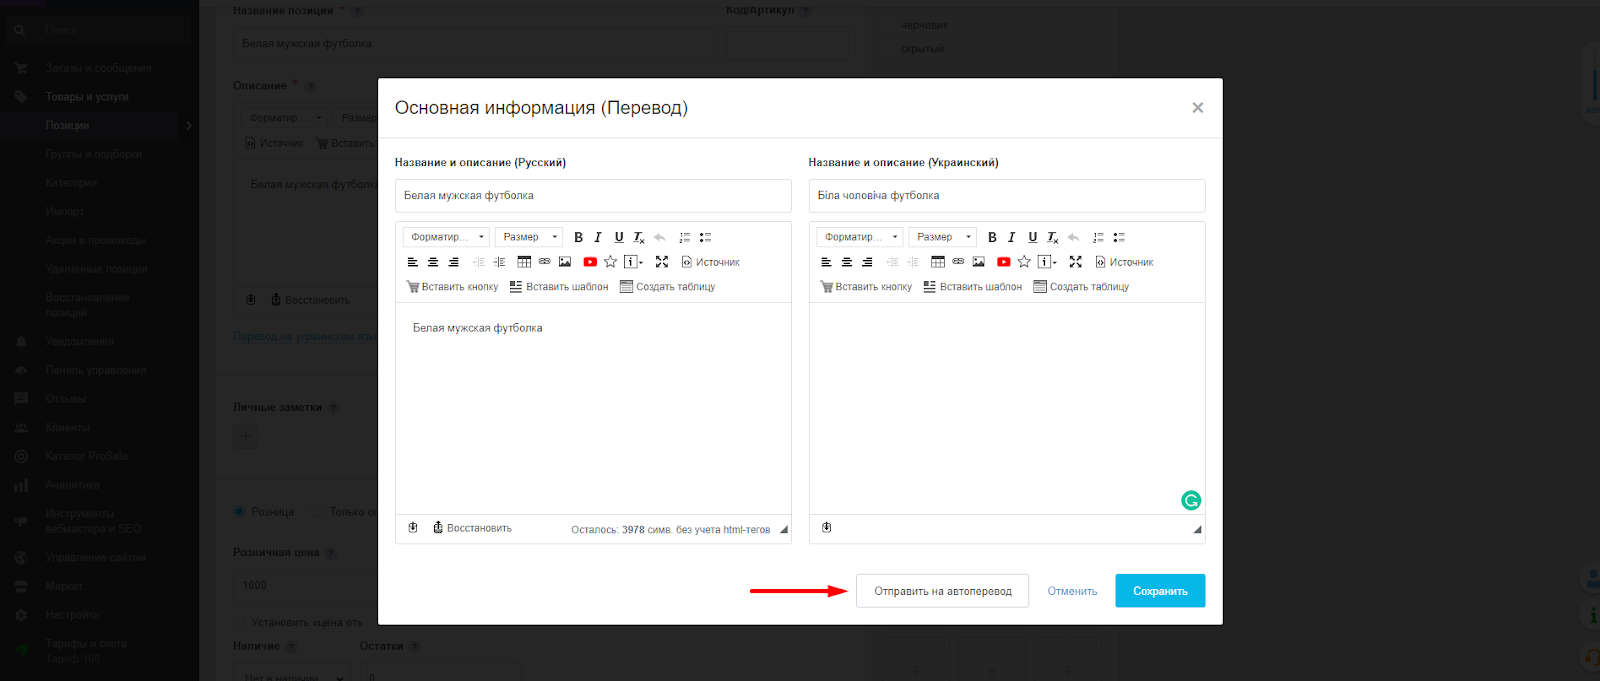Center text in the Russian editor

click(433, 262)
